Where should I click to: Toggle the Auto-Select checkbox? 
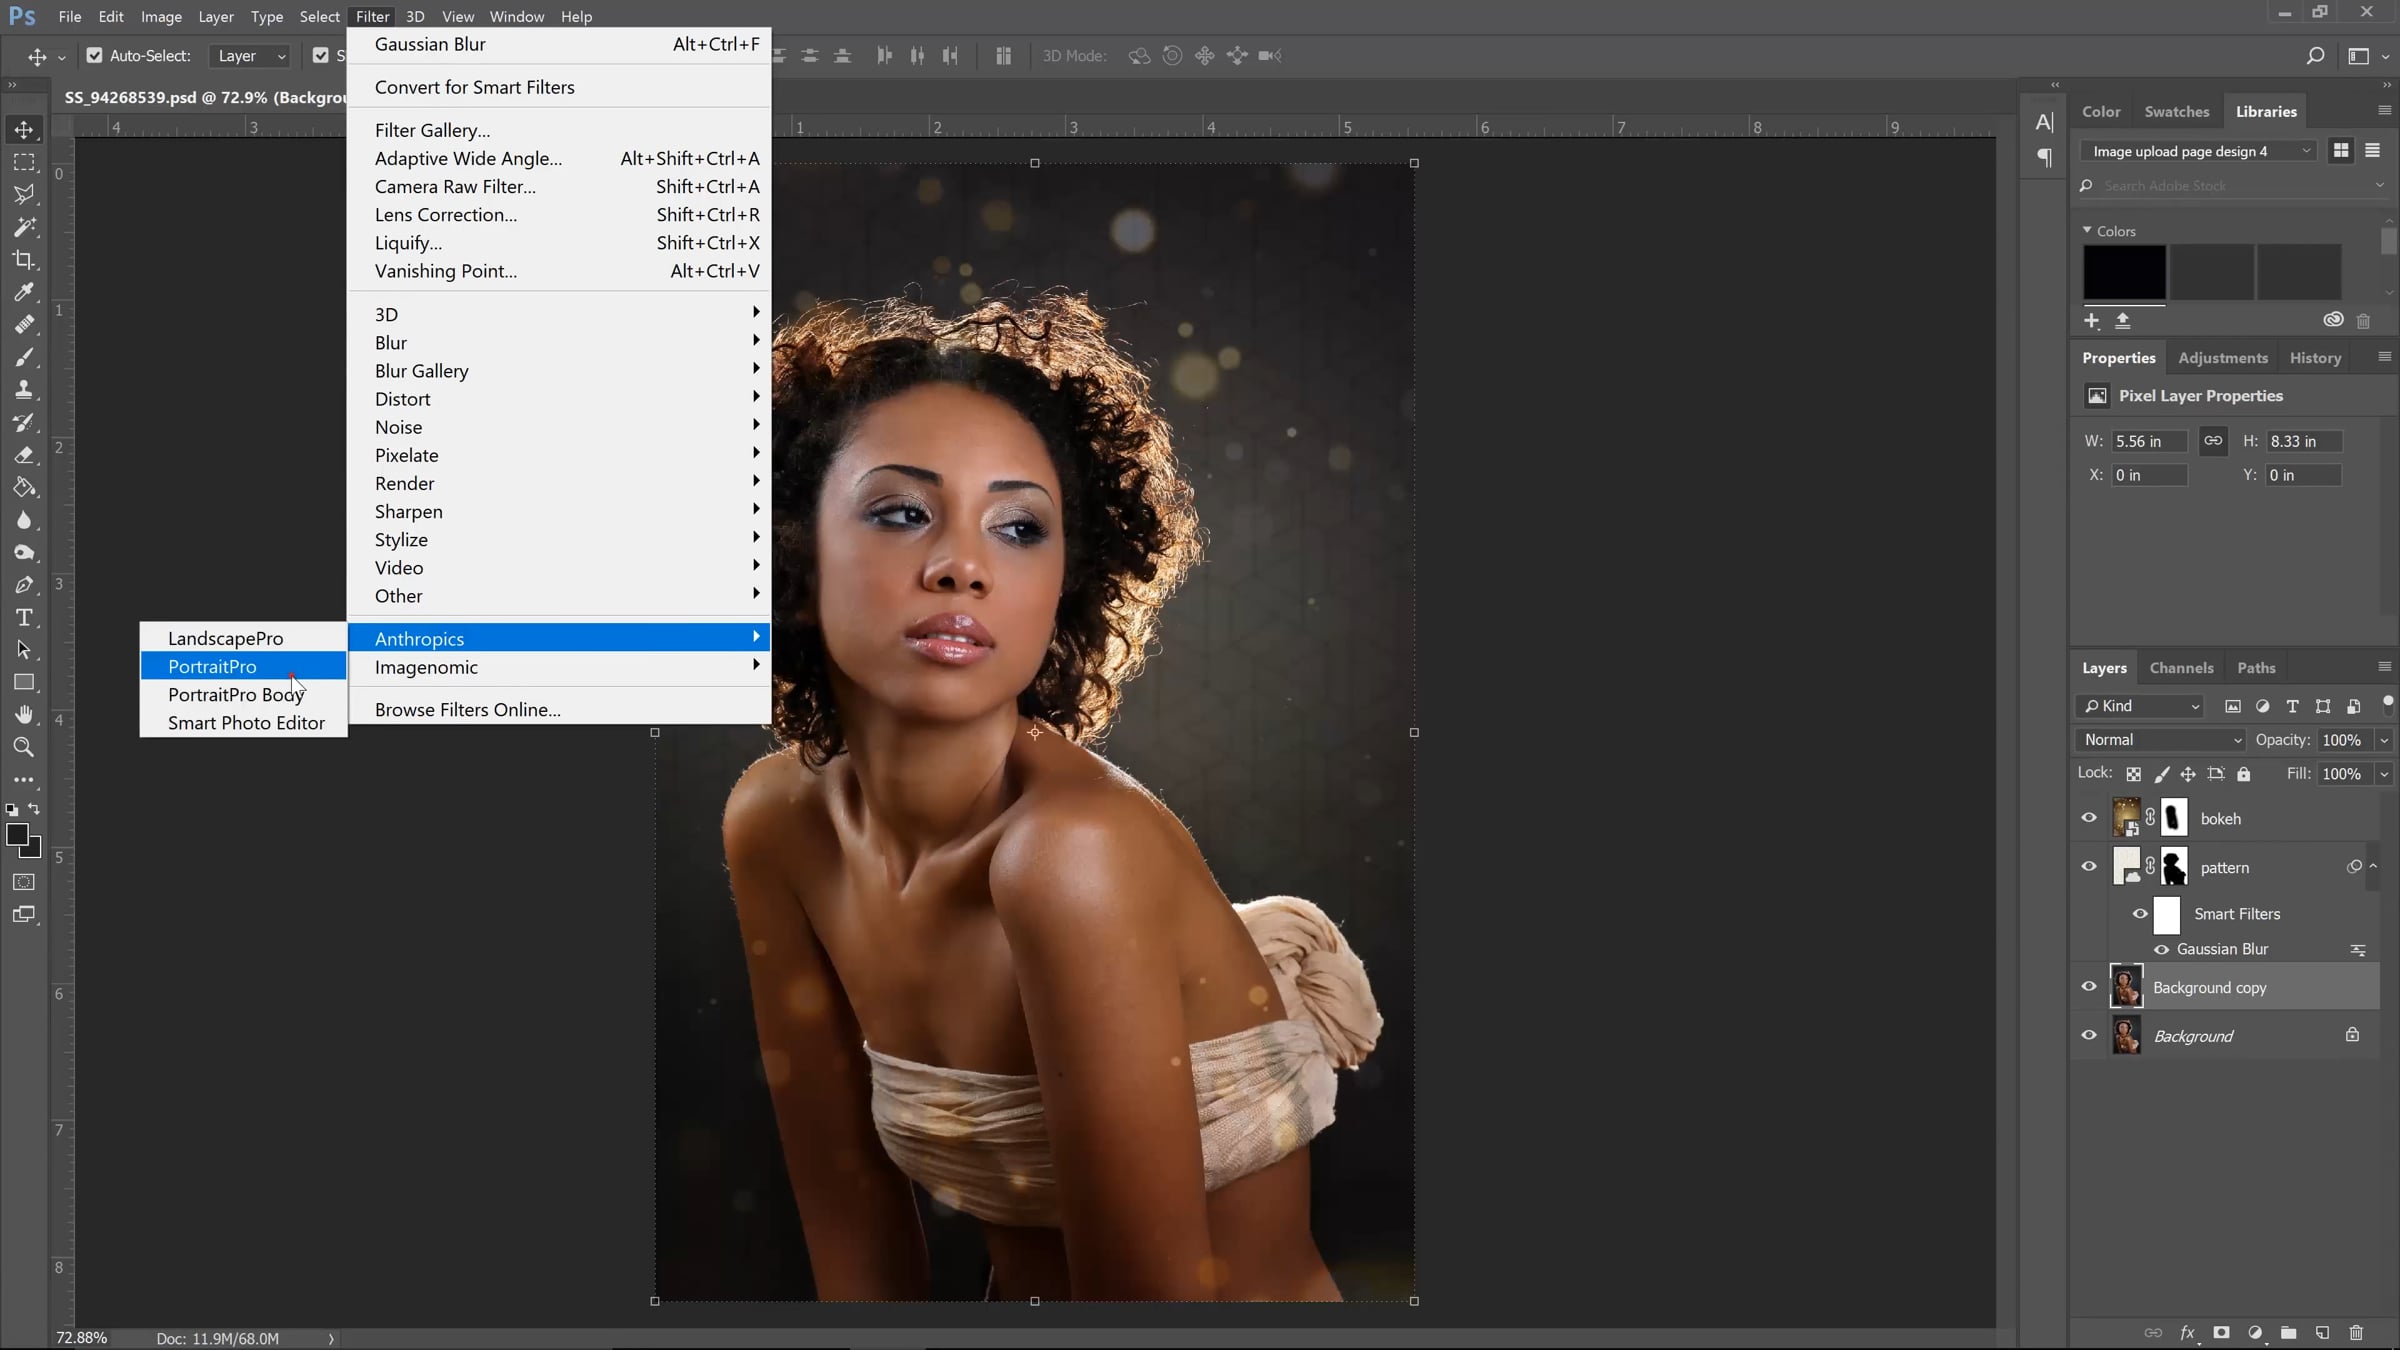click(94, 56)
